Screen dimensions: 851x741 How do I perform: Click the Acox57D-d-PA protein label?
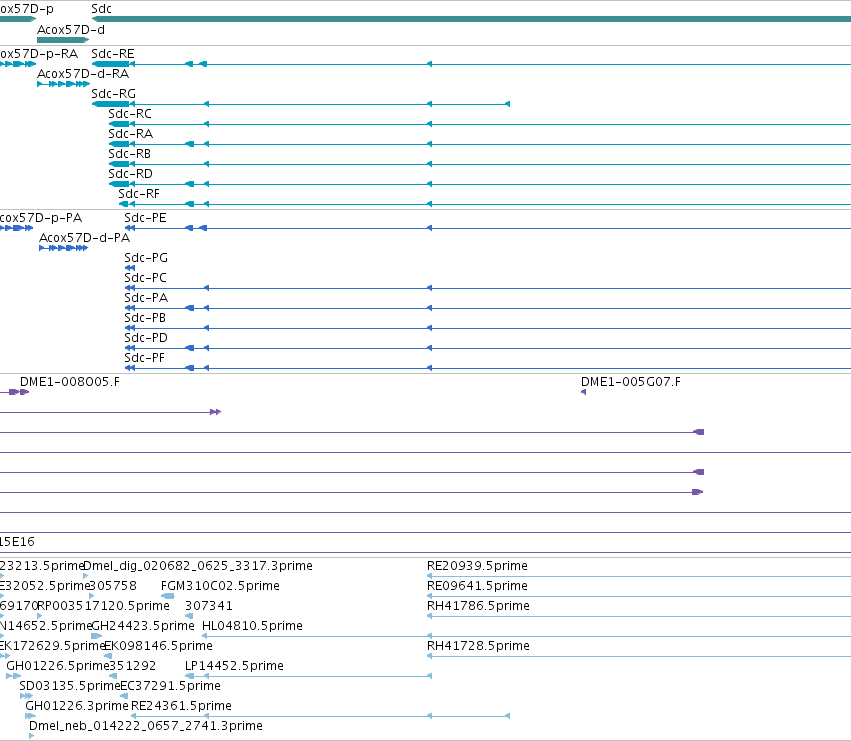(85, 238)
